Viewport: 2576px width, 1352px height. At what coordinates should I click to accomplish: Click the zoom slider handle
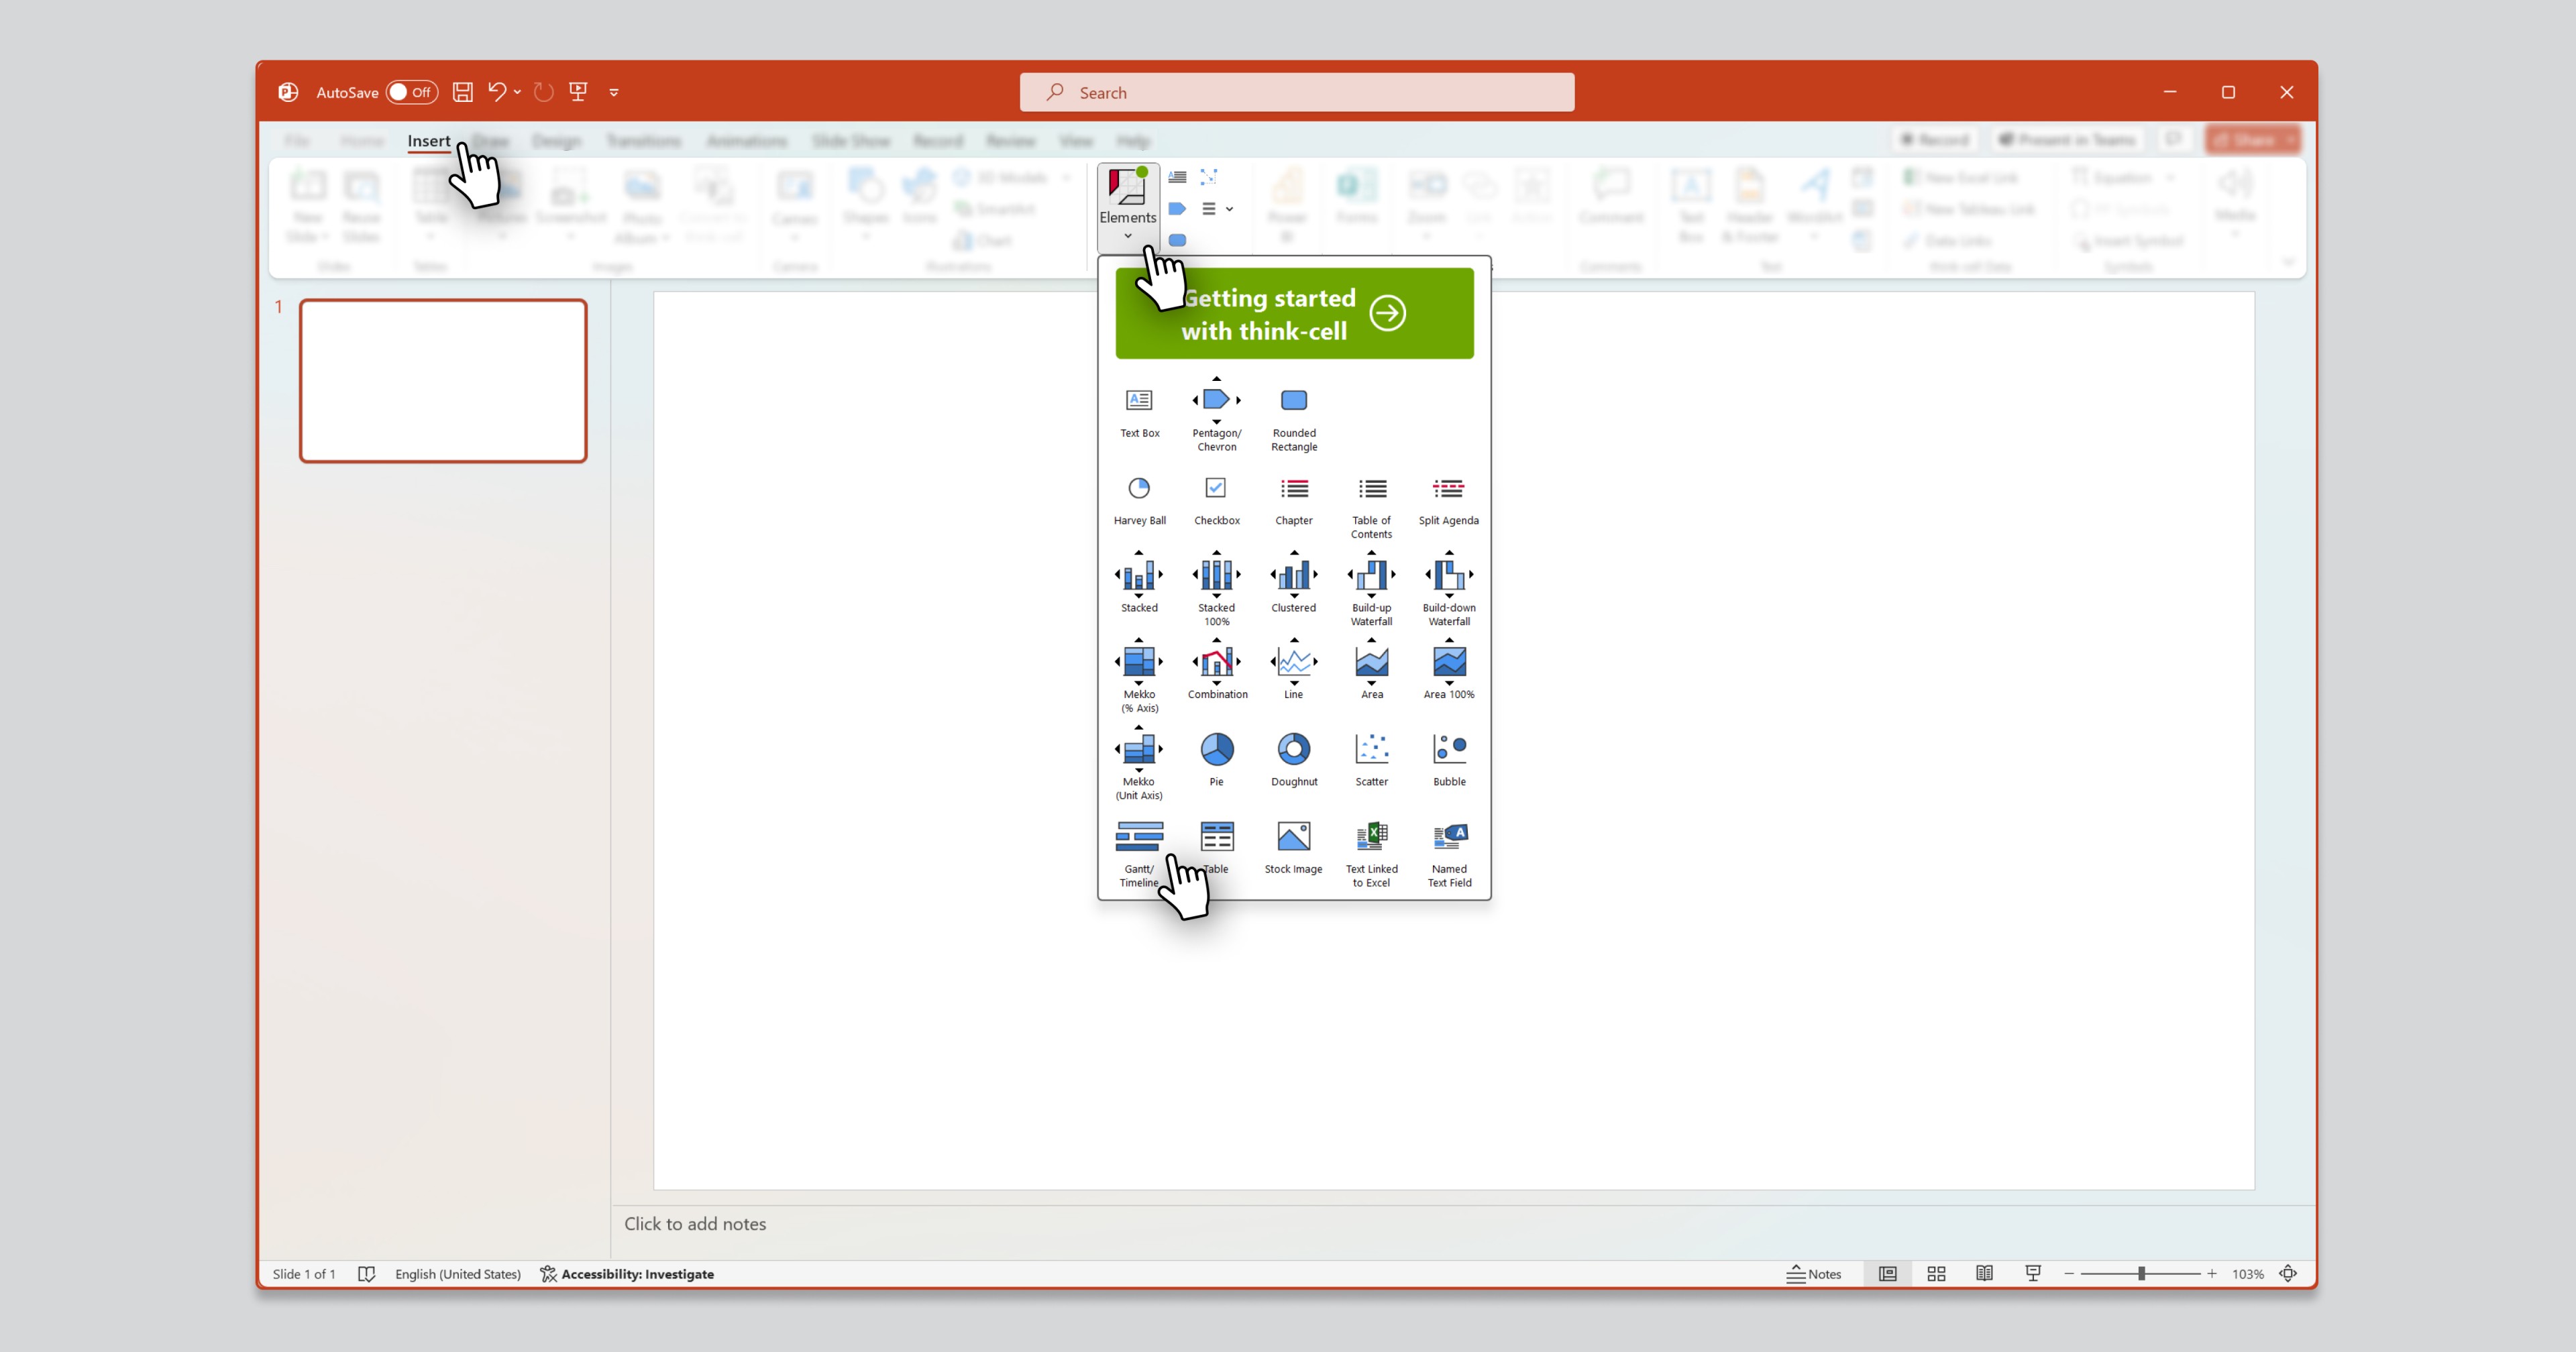(2141, 1273)
